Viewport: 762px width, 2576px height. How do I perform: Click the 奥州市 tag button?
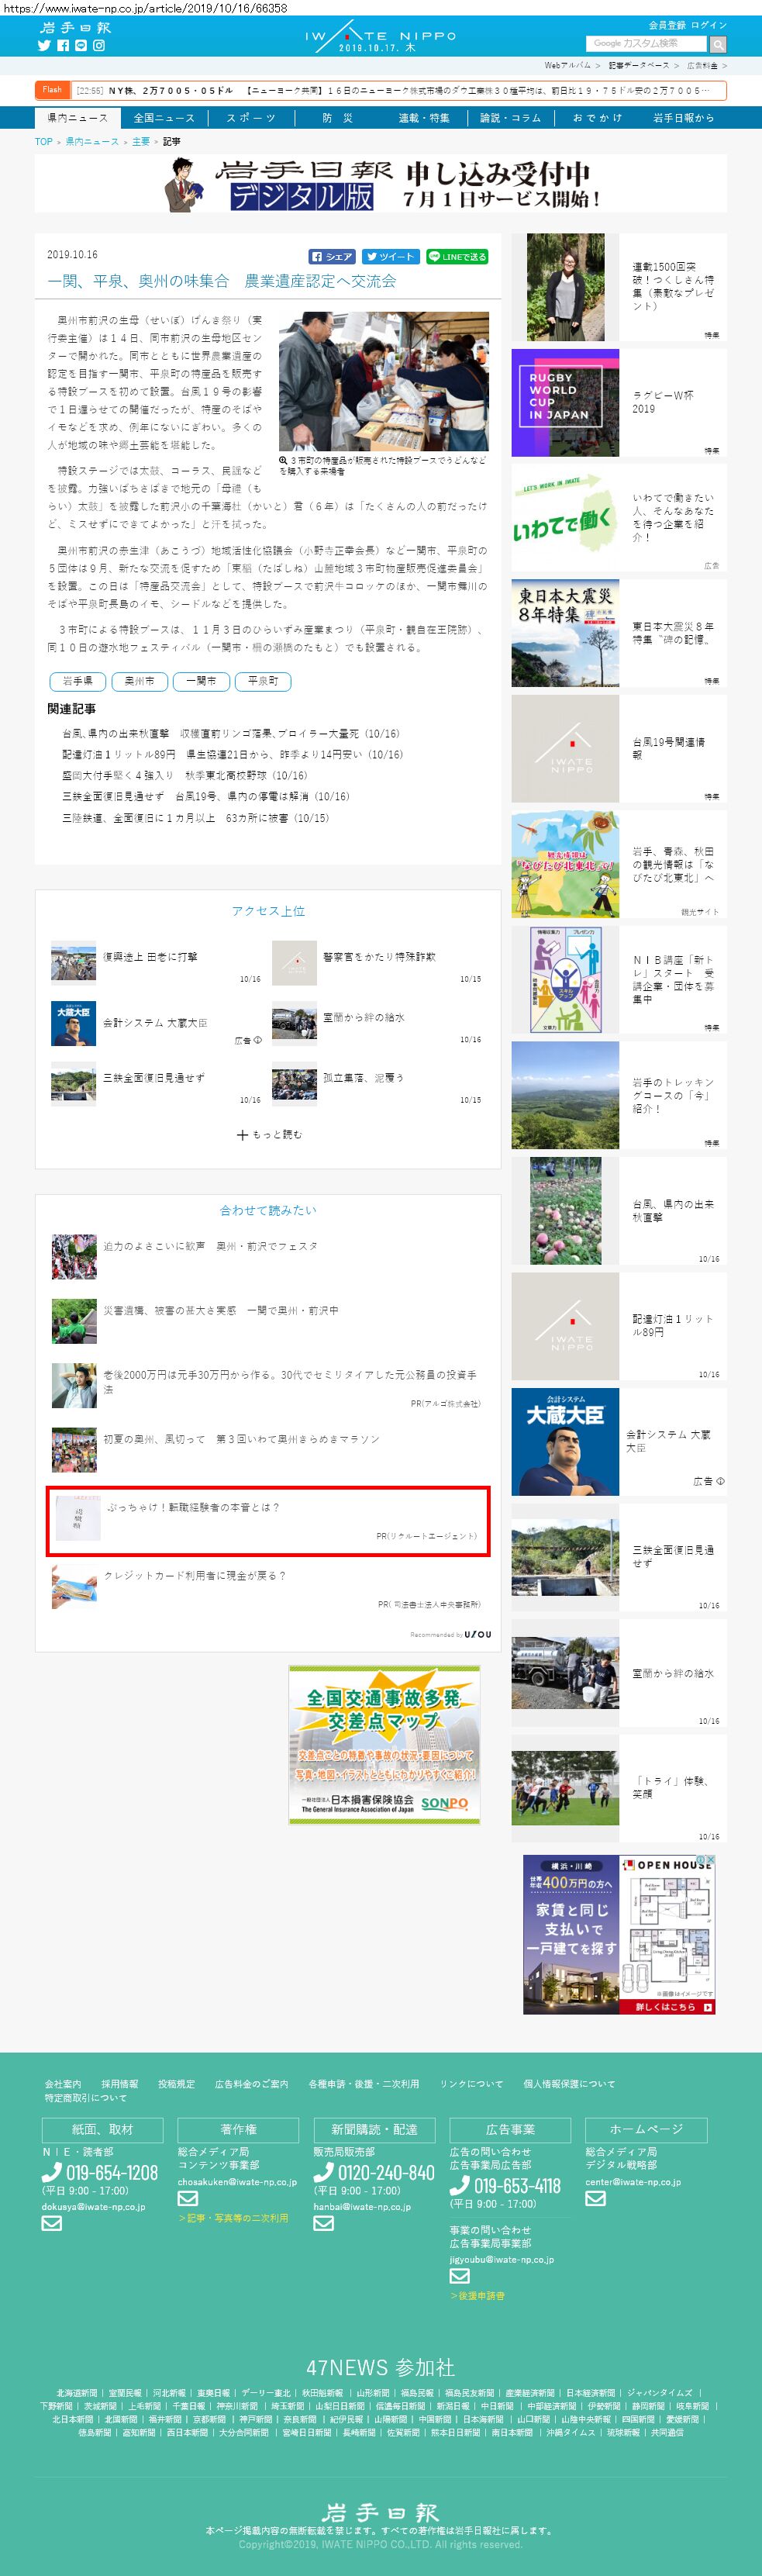(x=139, y=681)
